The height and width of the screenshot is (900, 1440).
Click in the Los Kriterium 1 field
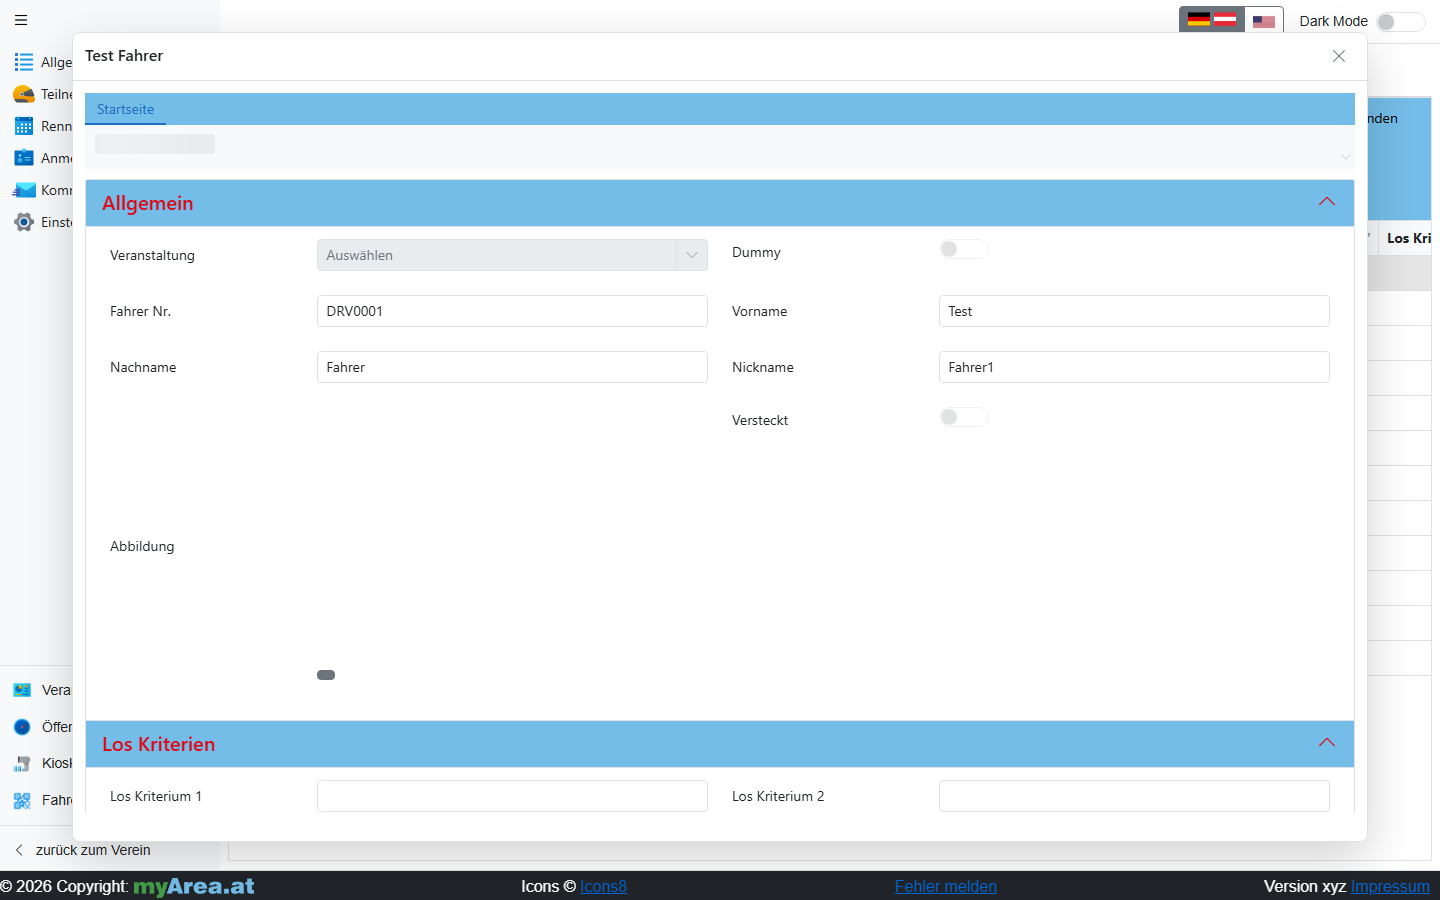[x=512, y=796]
